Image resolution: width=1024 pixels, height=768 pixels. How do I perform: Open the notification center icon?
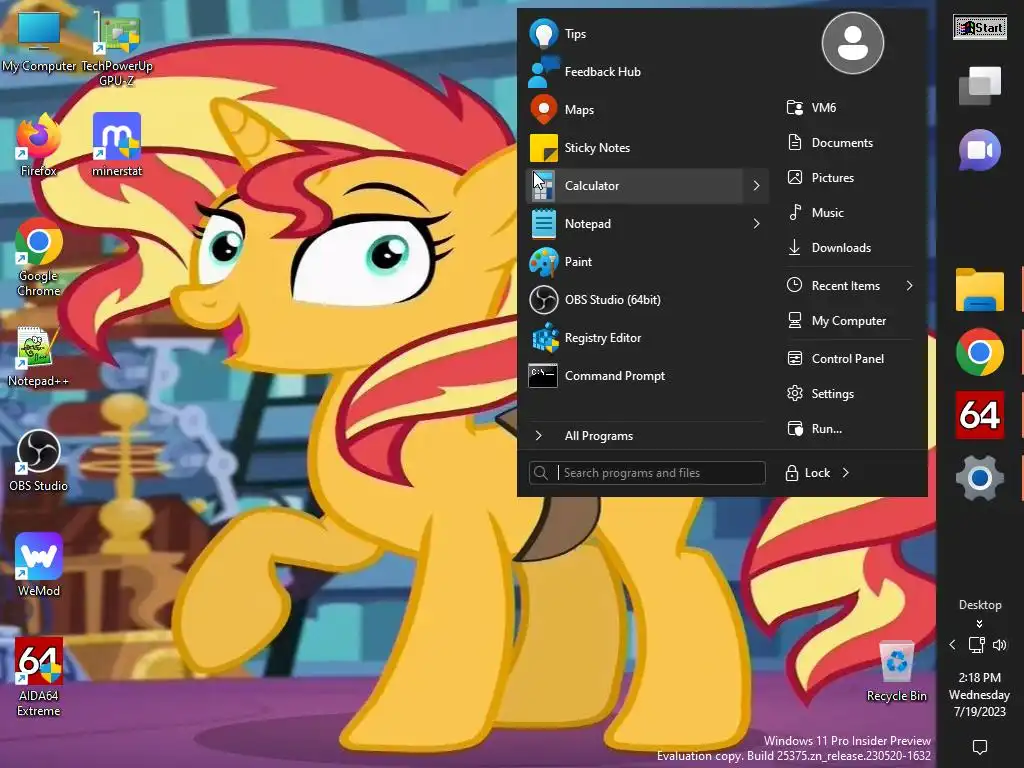click(980, 746)
